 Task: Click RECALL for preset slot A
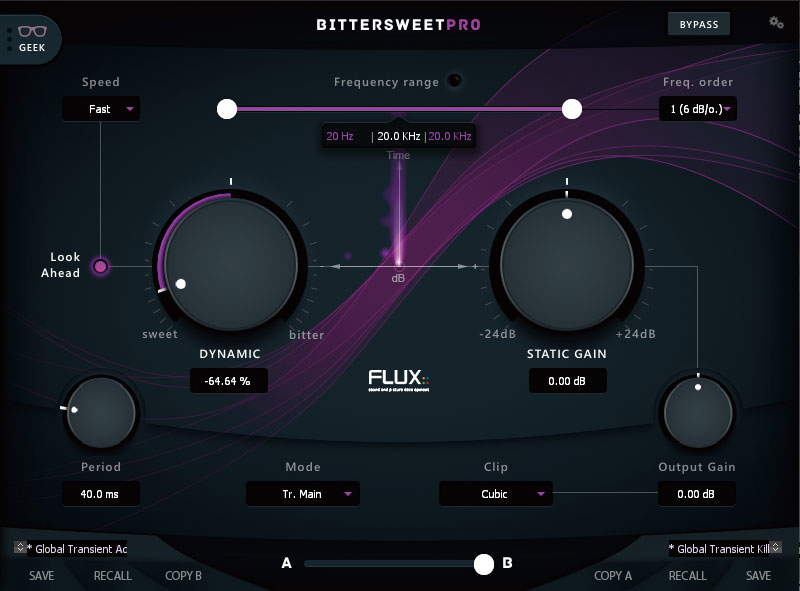[x=113, y=576]
